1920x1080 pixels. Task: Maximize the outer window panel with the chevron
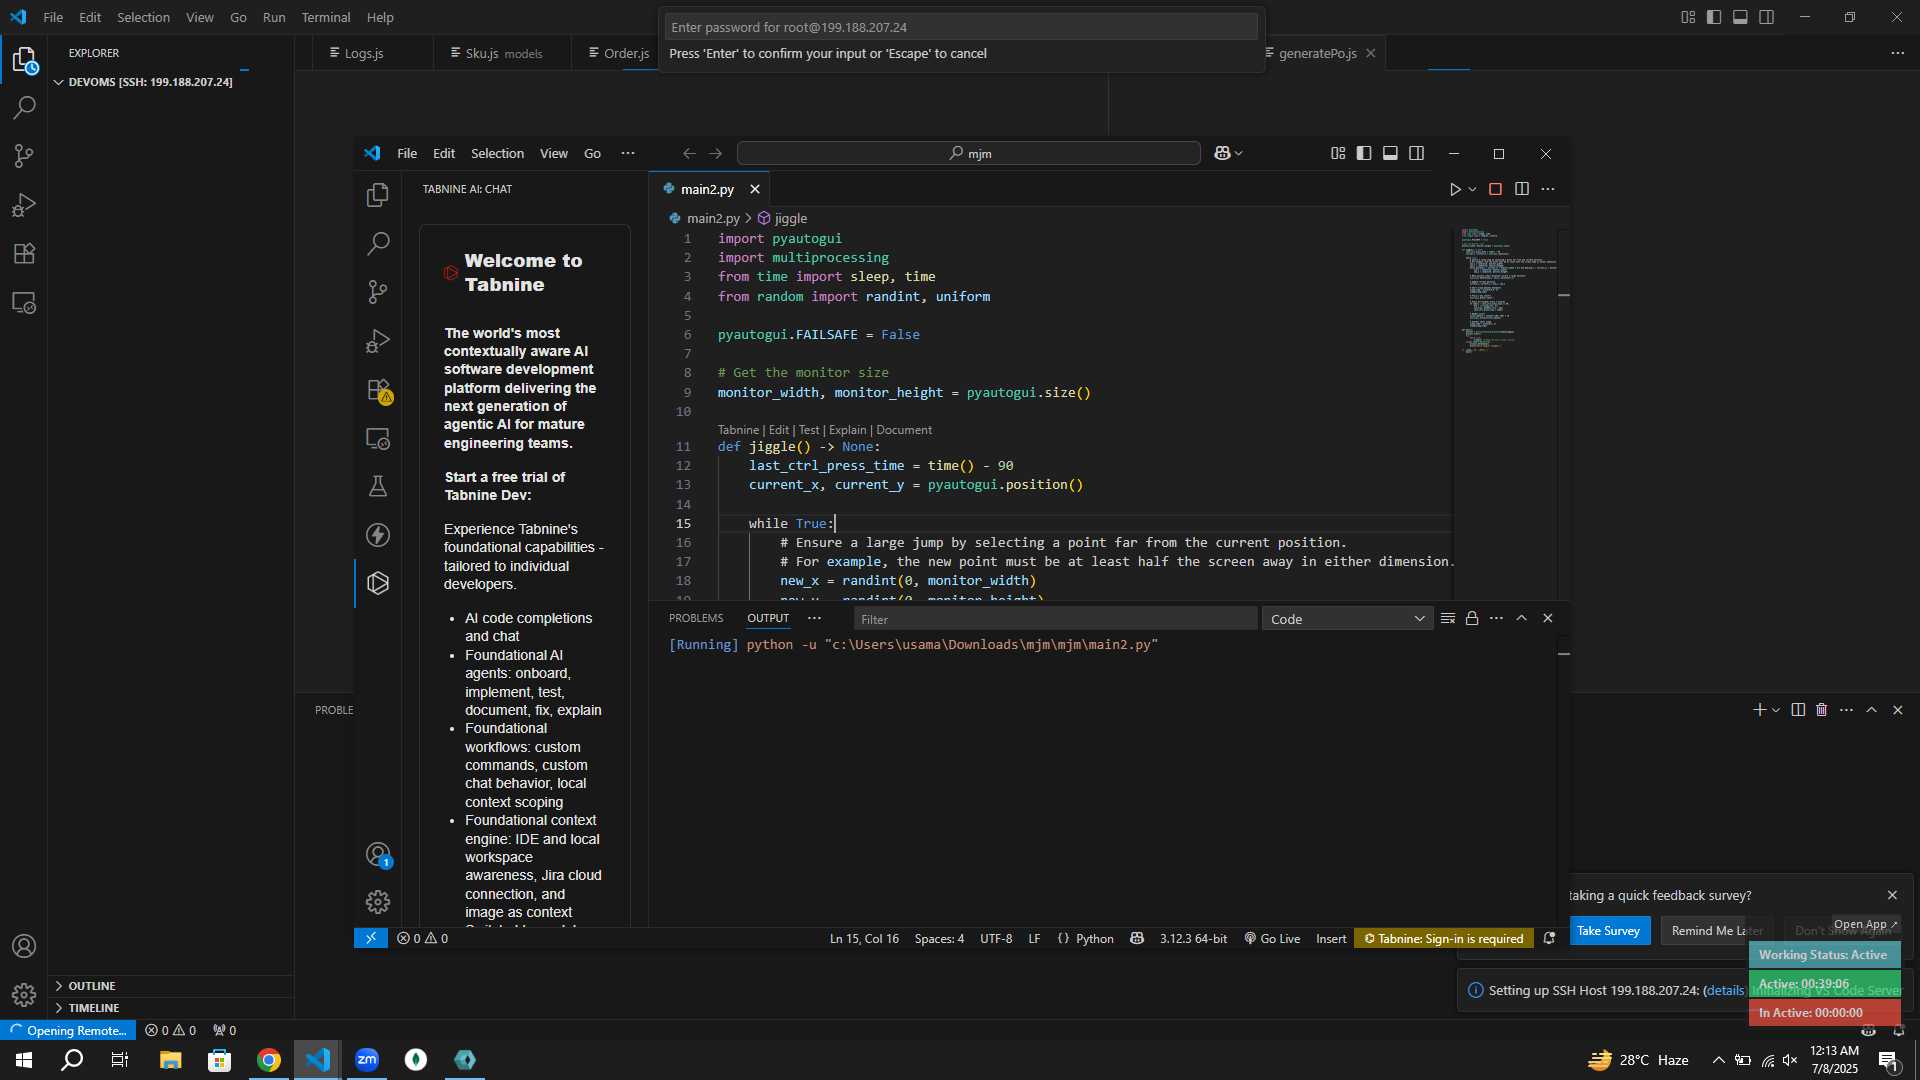[x=1871, y=710]
